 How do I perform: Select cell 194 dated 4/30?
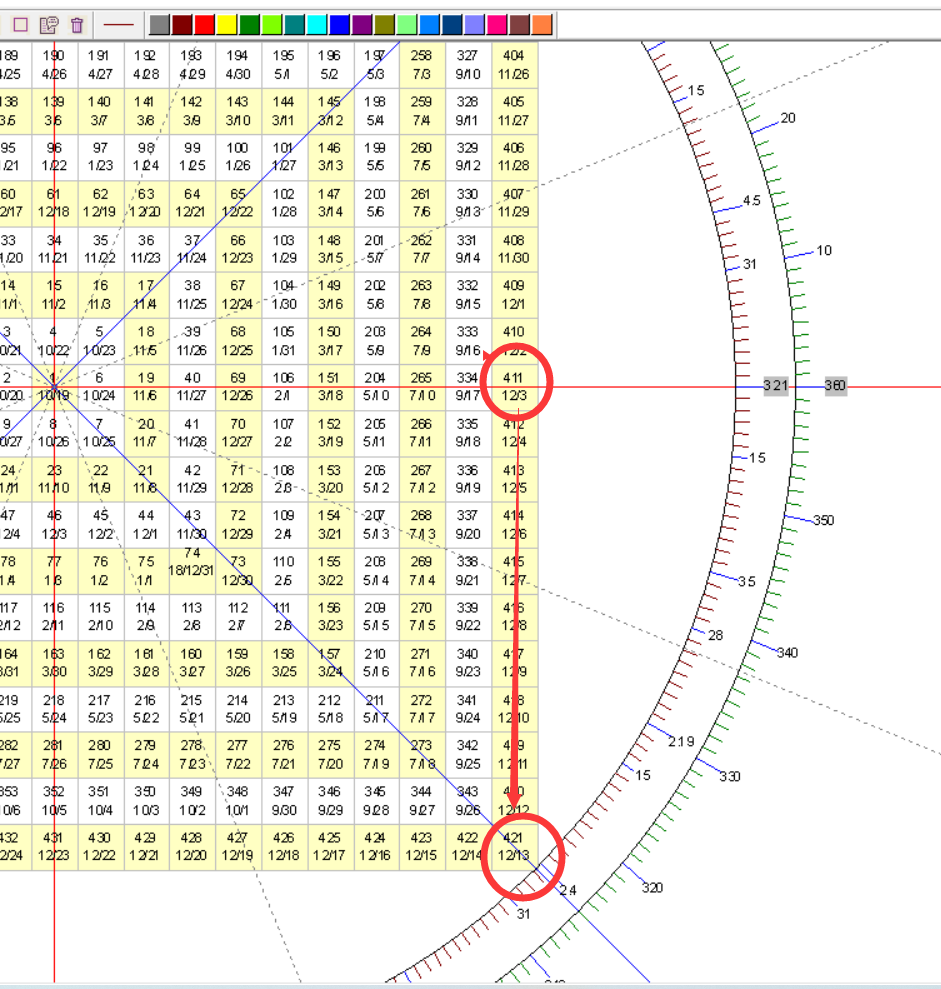click(238, 65)
